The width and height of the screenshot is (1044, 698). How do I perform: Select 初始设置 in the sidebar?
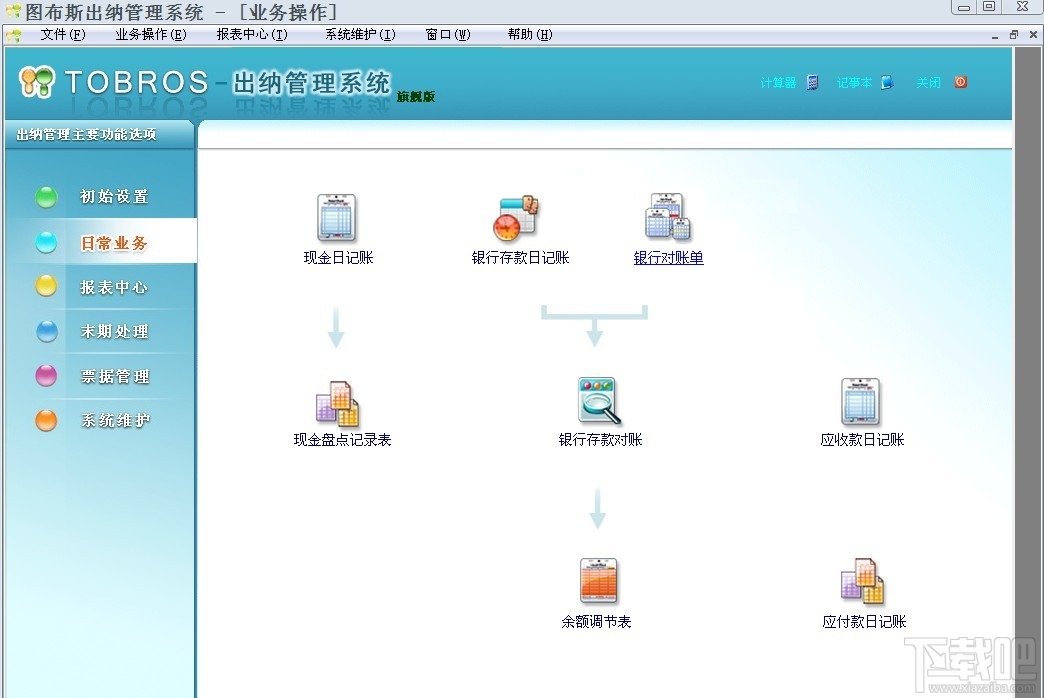[114, 197]
